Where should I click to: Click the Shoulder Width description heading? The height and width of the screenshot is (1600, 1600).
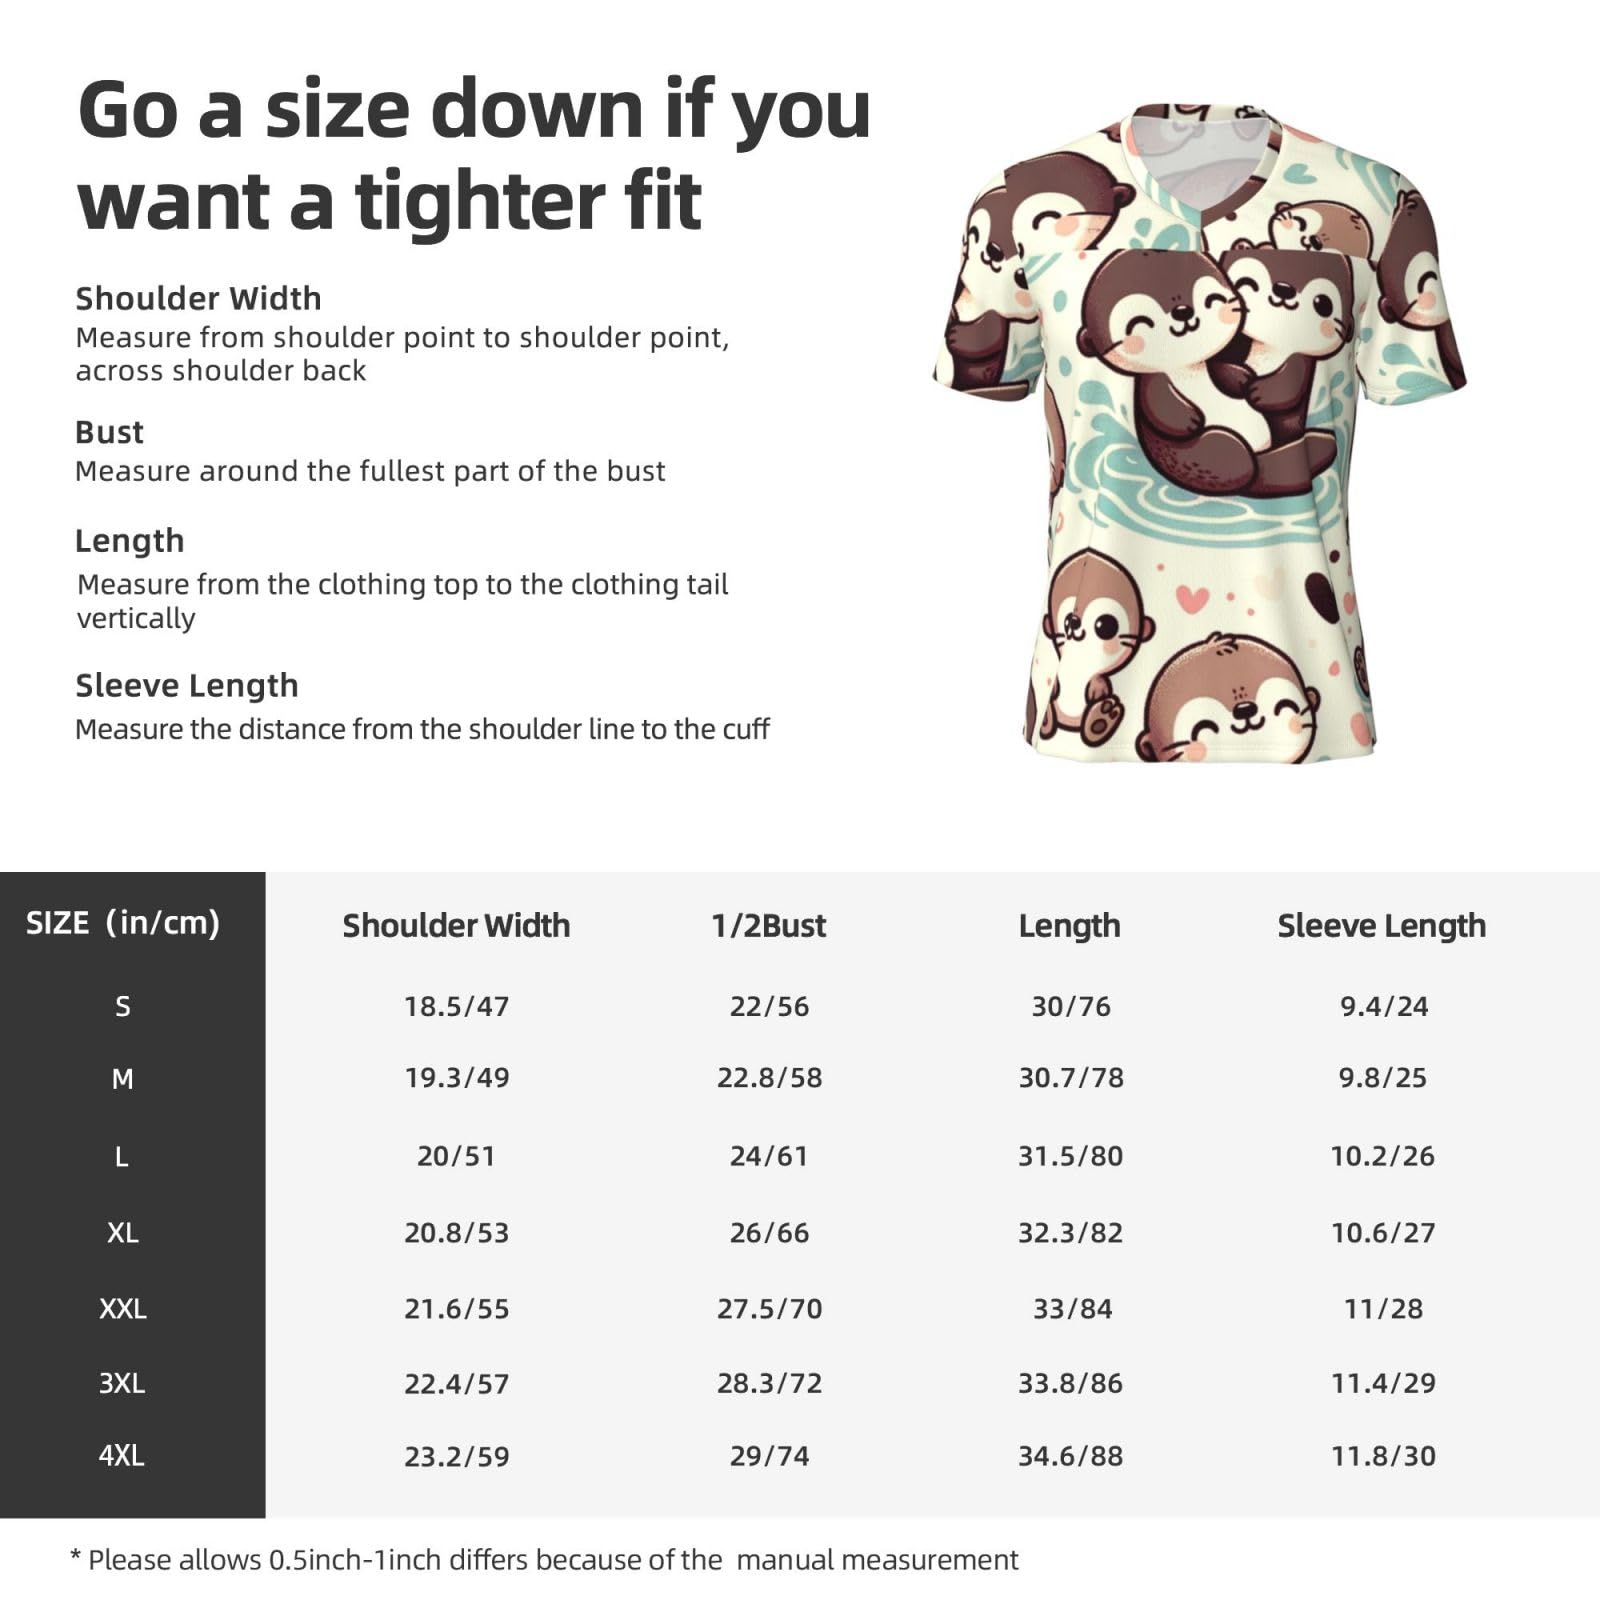click(x=198, y=299)
